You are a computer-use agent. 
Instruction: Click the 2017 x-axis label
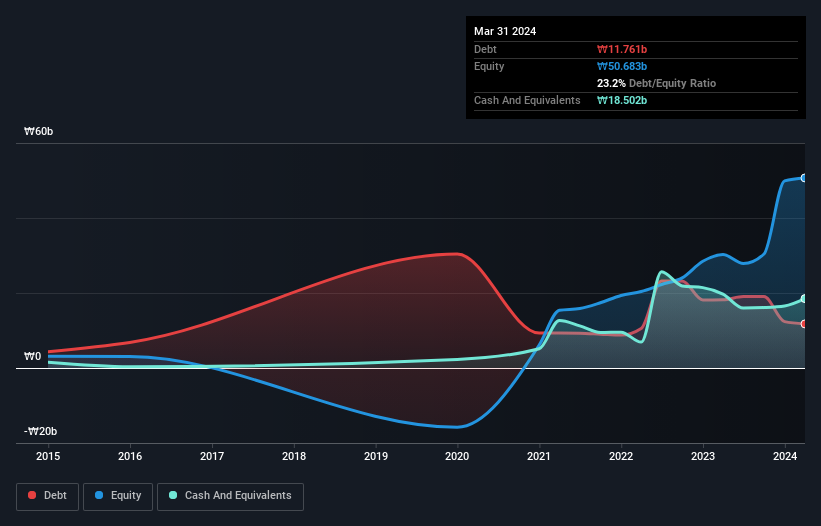click(x=212, y=456)
